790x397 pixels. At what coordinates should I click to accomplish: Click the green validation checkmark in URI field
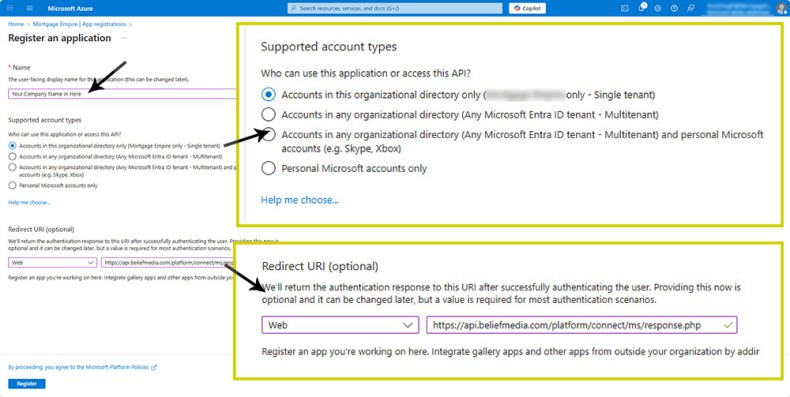click(x=728, y=325)
